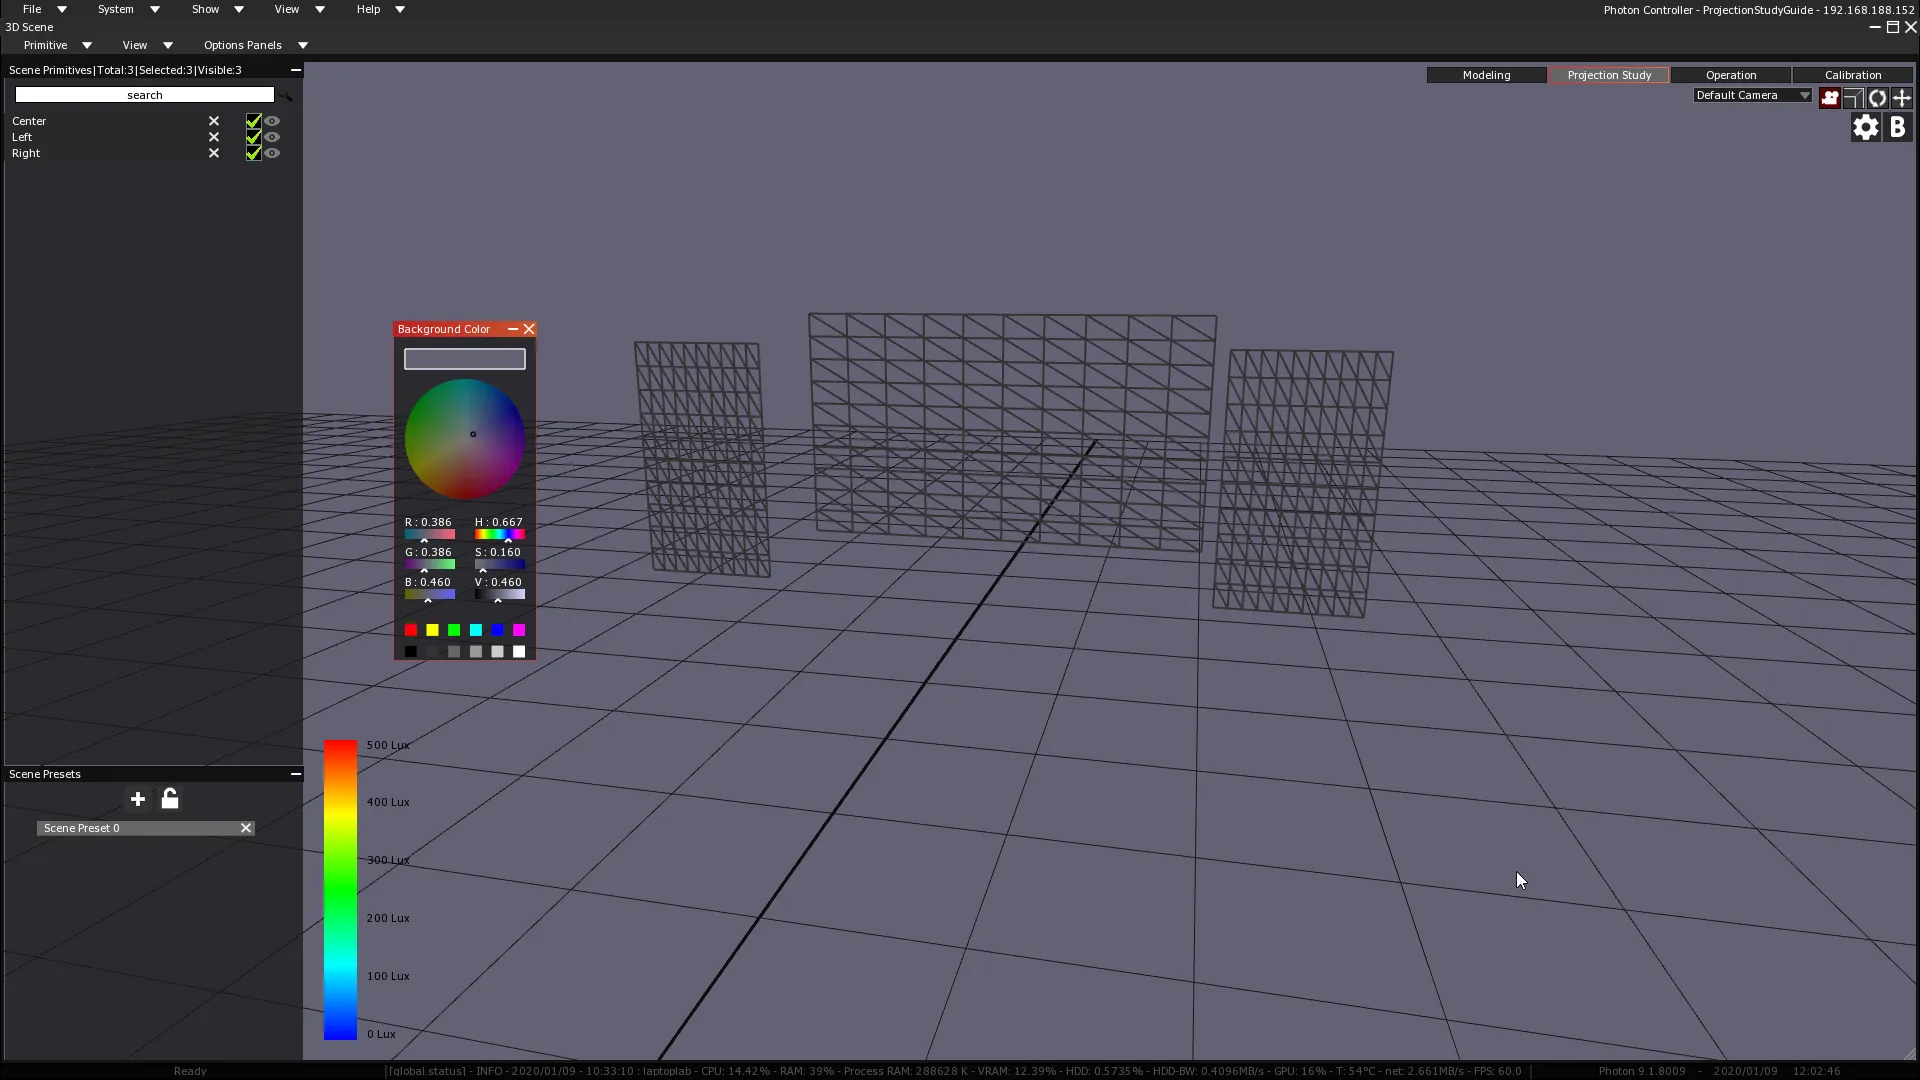Viewport: 1920px width, 1080px height.
Task: Click the red camera view icon
Action: (1829, 97)
